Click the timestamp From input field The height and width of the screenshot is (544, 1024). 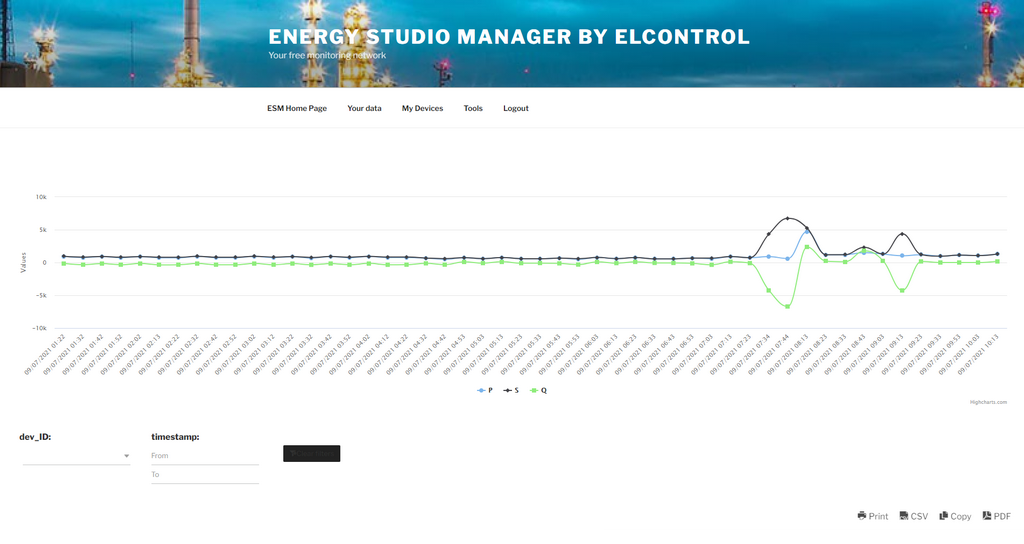pyautogui.click(x=204, y=456)
